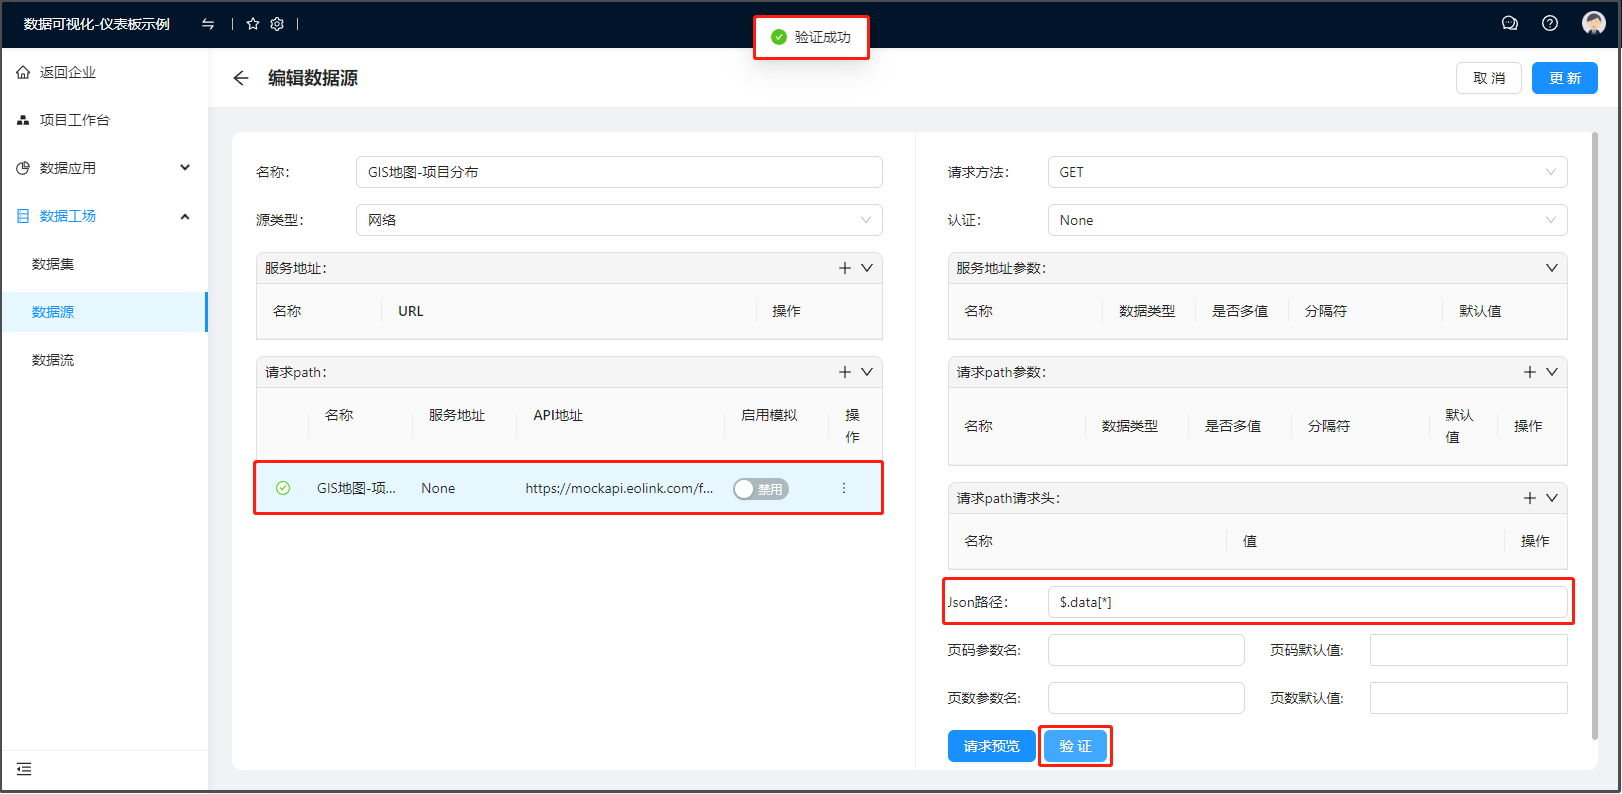The width and height of the screenshot is (1622, 794).
Task: Open the settings gear icon in header
Action: (277, 24)
